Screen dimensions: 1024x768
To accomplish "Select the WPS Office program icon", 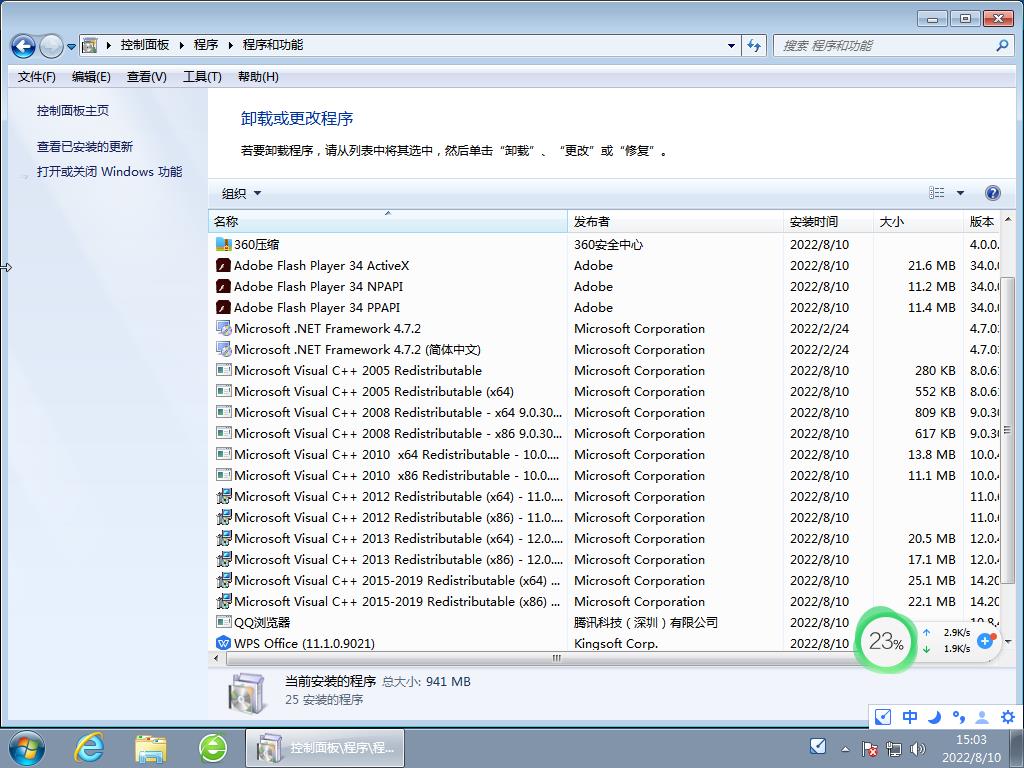I will [x=223, y=643].
